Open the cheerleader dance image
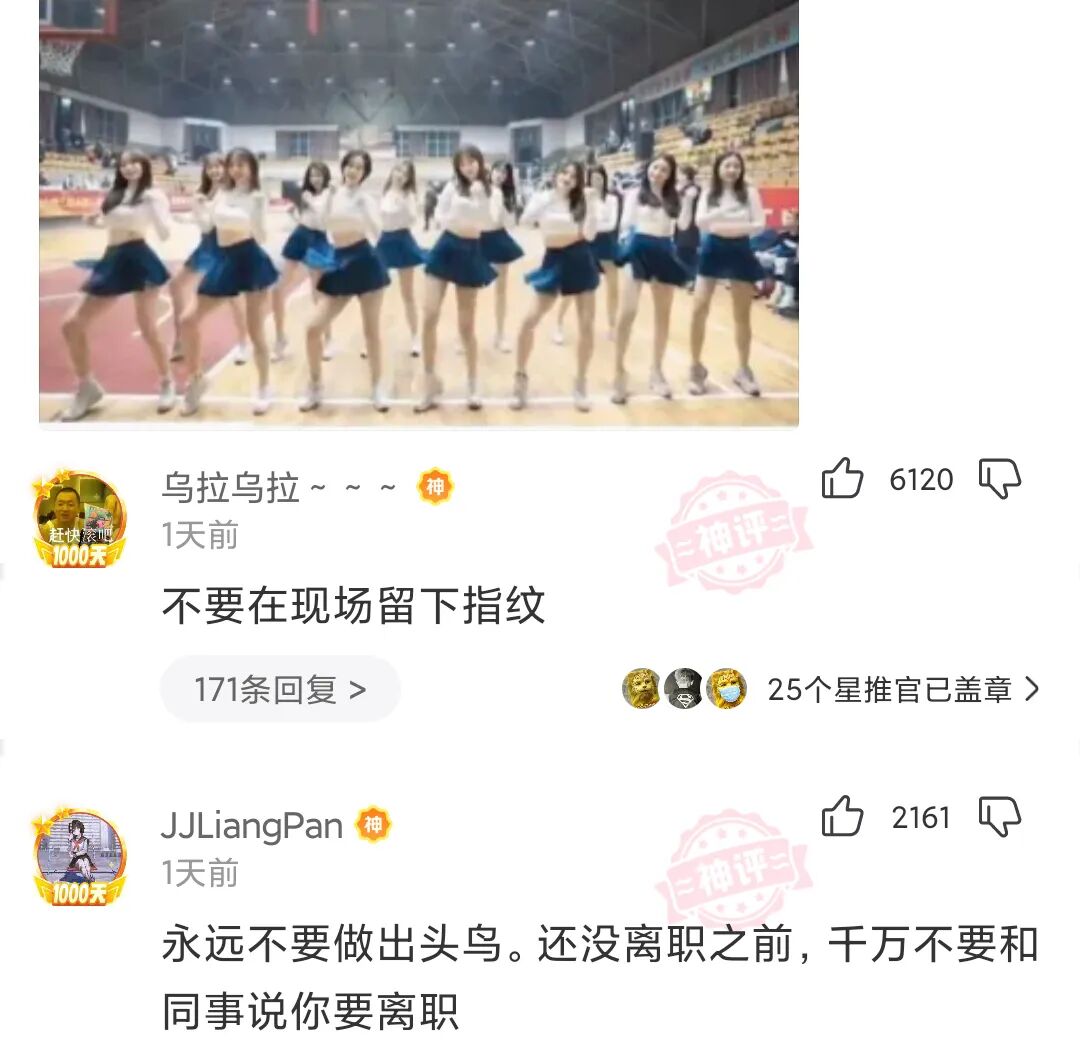The height and width of the screenshot is (1048, 1080). [x=419, y=211]
